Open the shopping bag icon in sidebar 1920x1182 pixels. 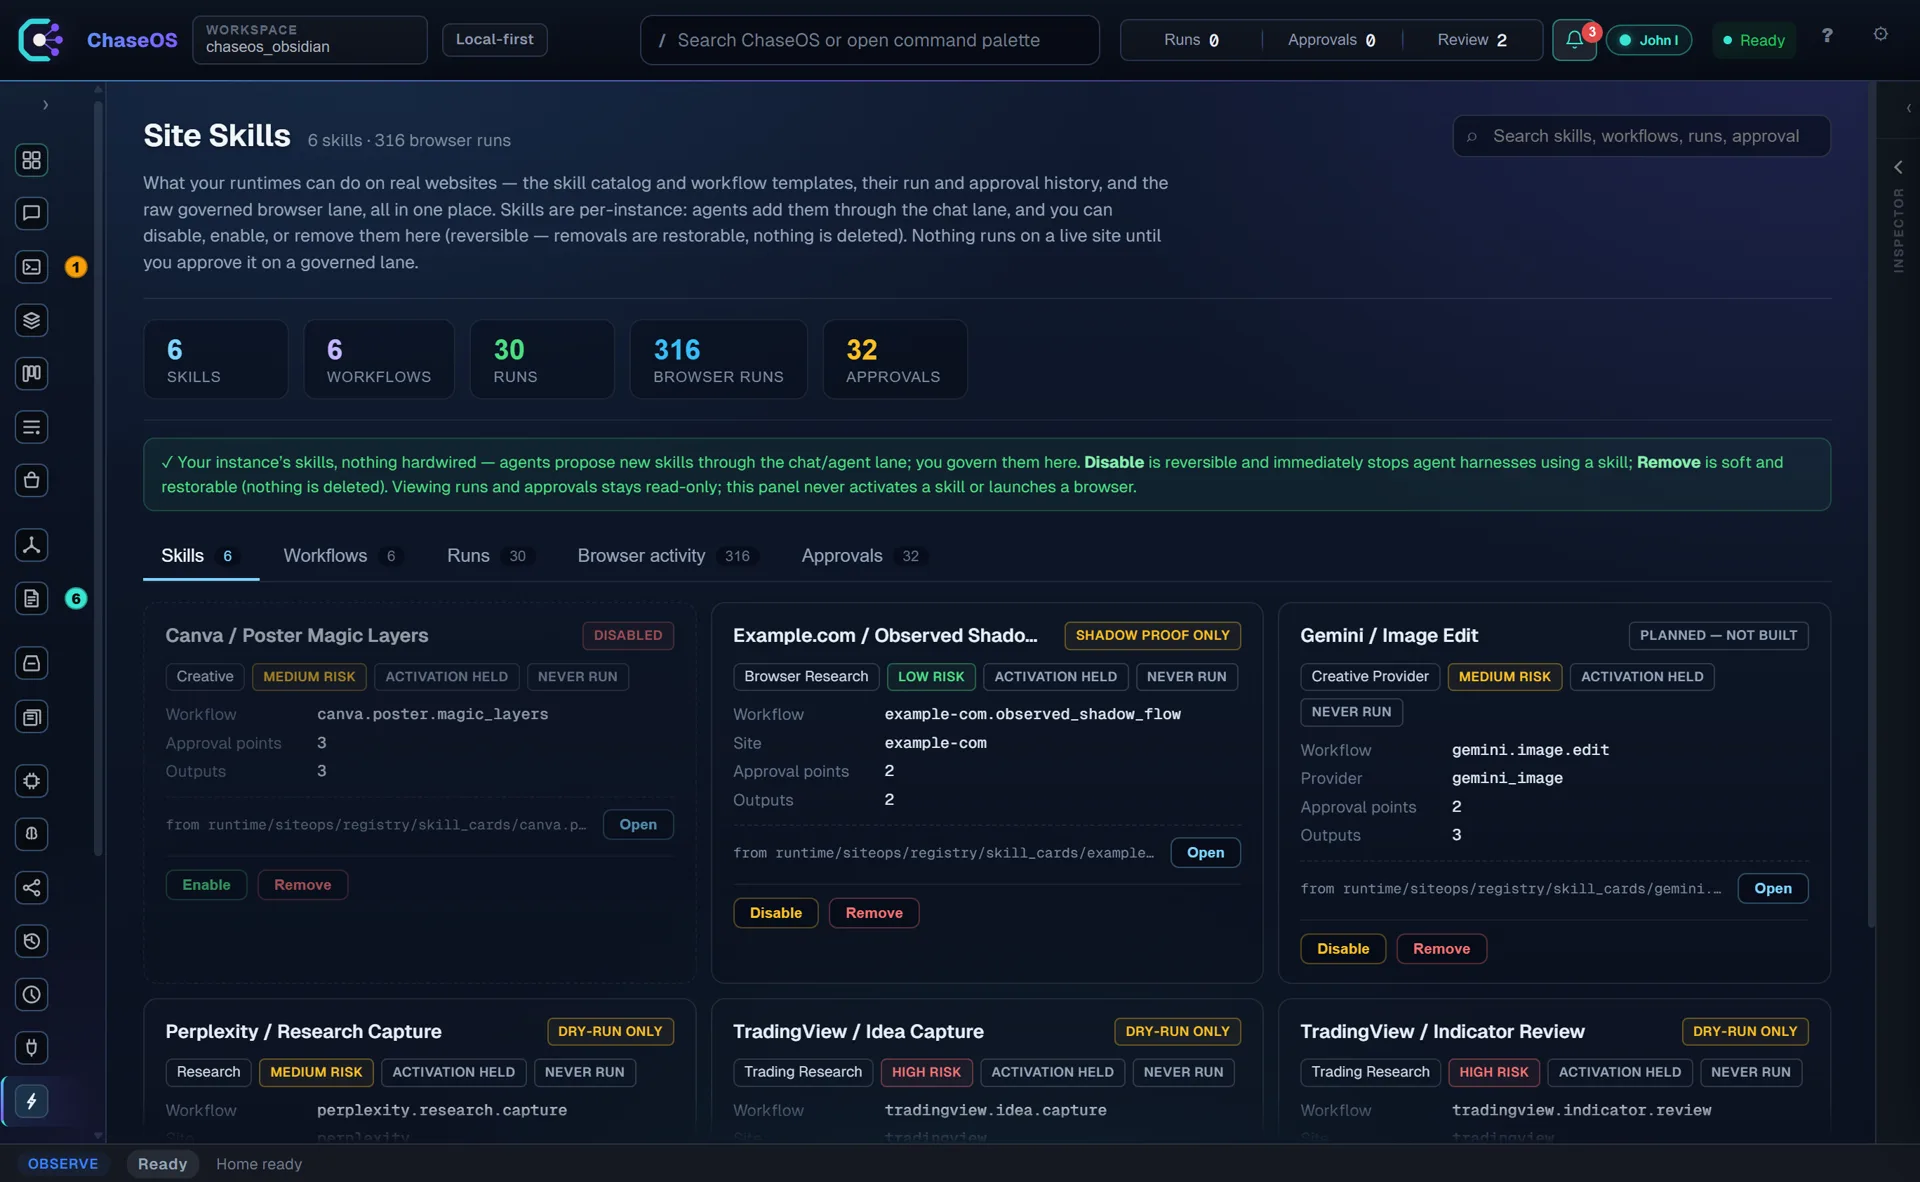coord(31,481)
